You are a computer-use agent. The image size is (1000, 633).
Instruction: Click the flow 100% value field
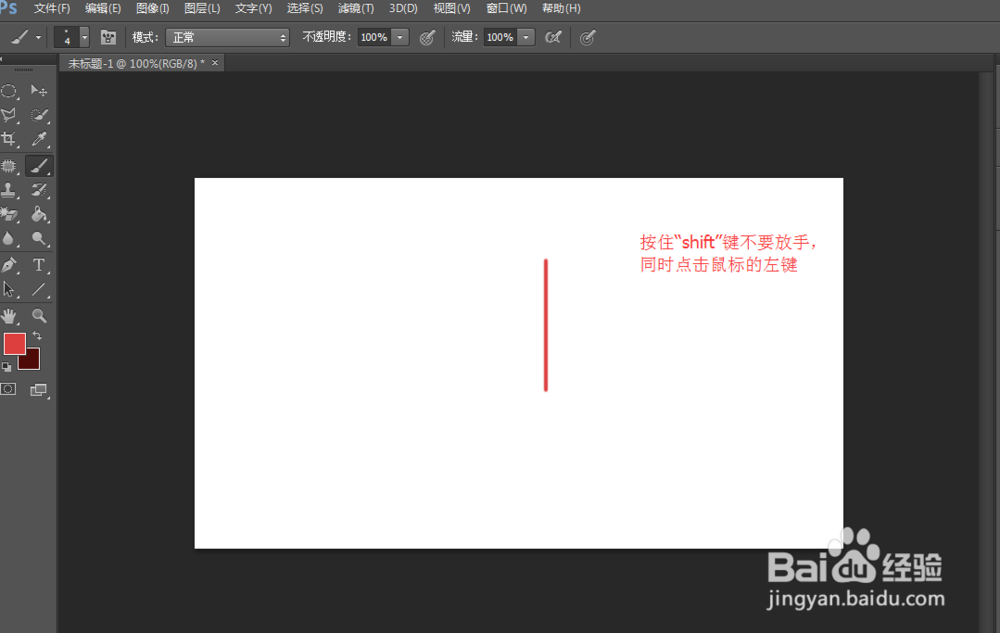[501, 38]
